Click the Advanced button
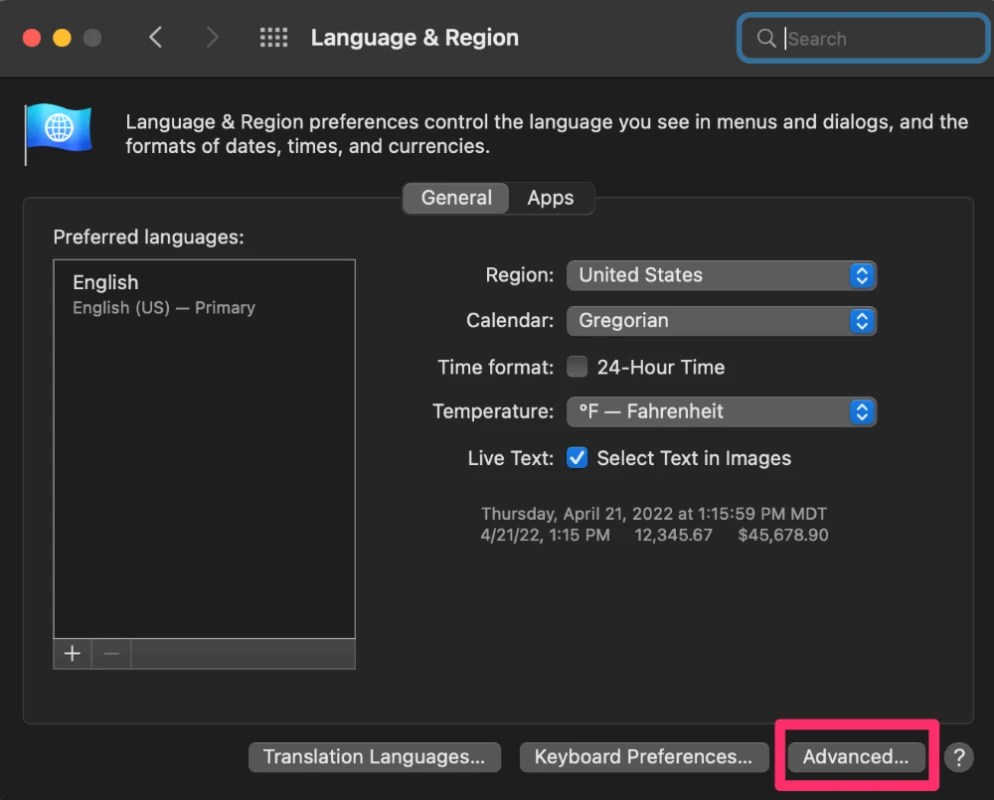The height and width of the screenshot is (800, 994). pos(855,757)
